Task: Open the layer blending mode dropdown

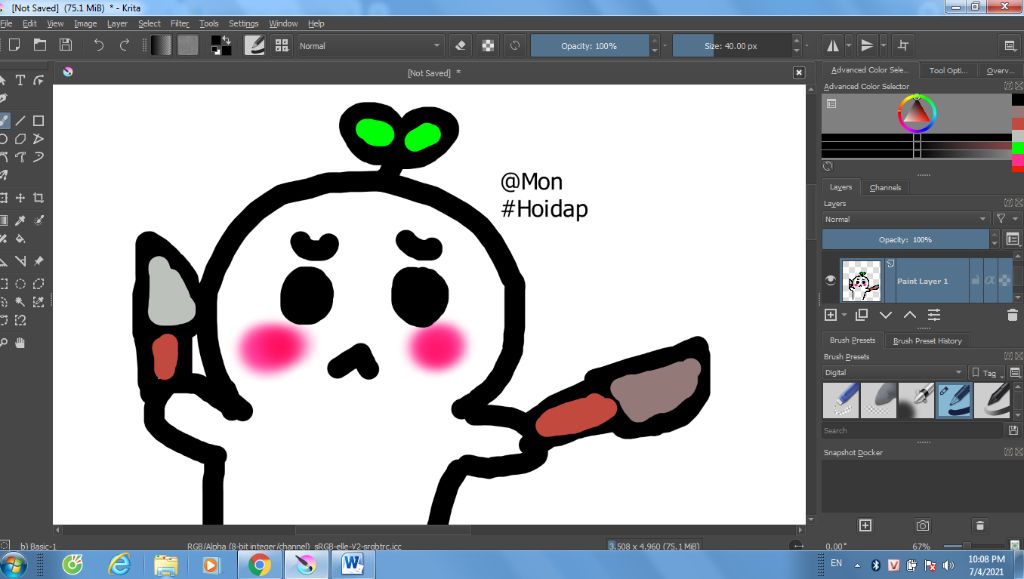Action: point(905,219)
